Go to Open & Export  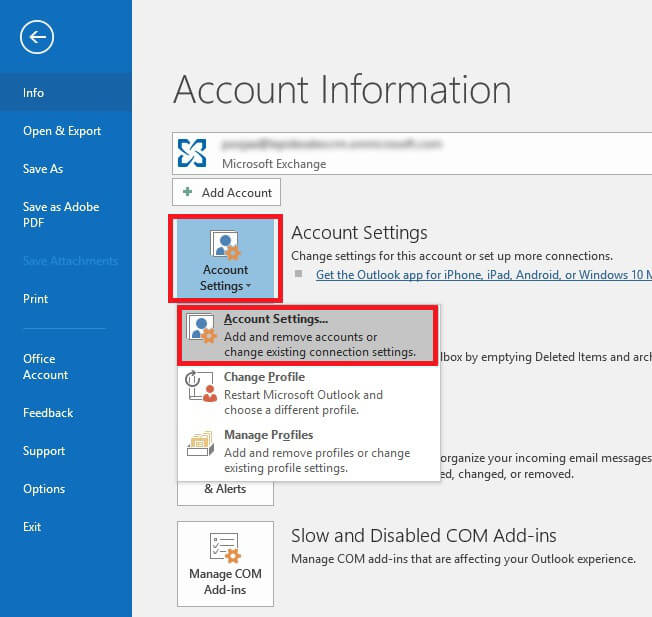62,131
